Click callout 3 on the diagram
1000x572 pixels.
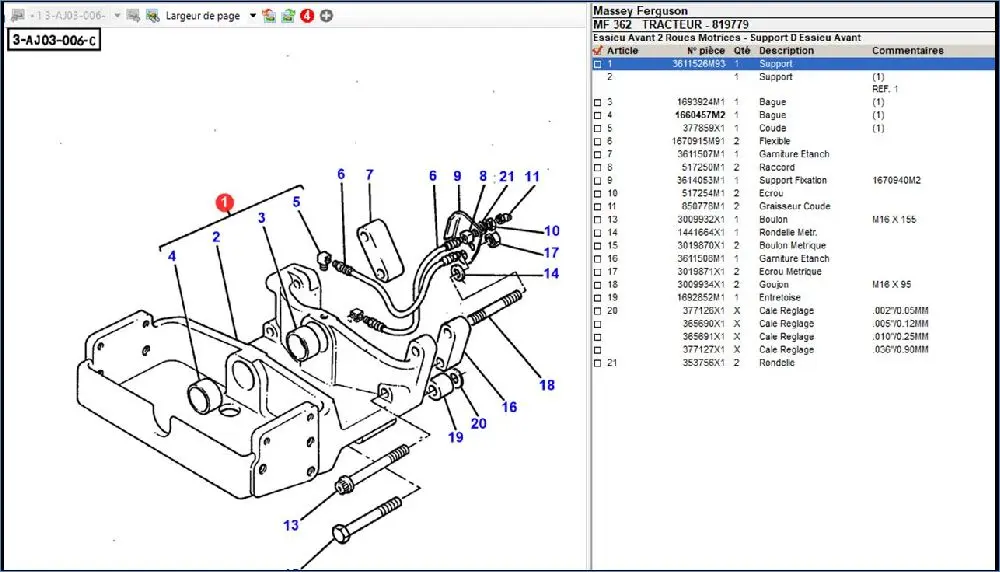click(261, 218)
